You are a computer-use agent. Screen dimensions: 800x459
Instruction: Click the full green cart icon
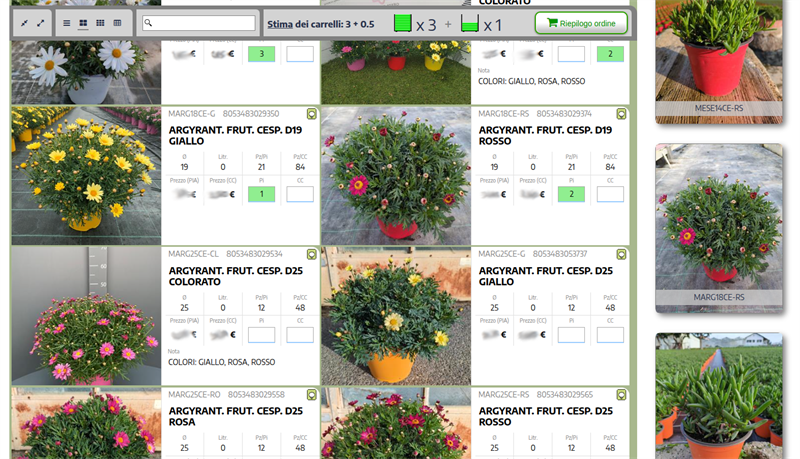pyautogui.click(x=403, y=23)
